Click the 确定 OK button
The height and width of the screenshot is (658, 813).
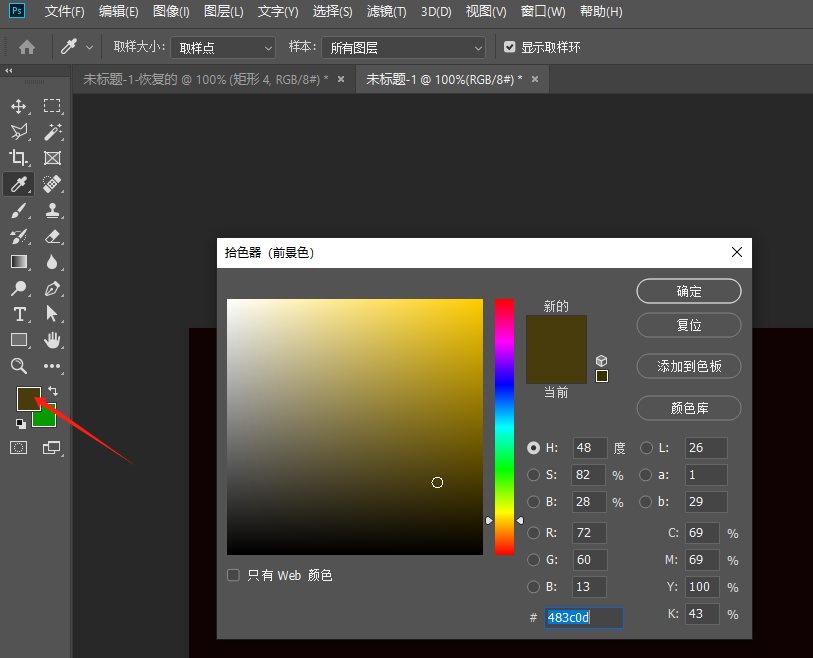pyautogui.click(x=689, y=291)
